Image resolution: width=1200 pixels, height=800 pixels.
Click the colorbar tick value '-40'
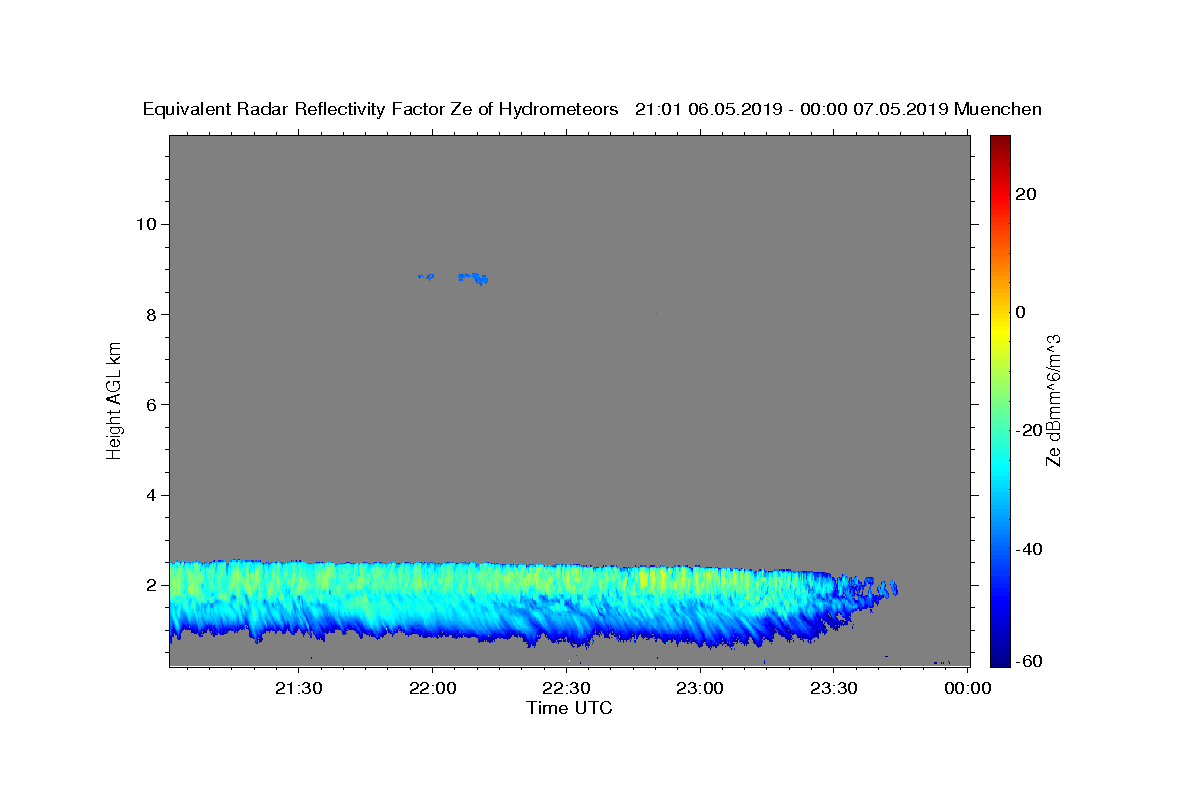(x=1030, y=548)
